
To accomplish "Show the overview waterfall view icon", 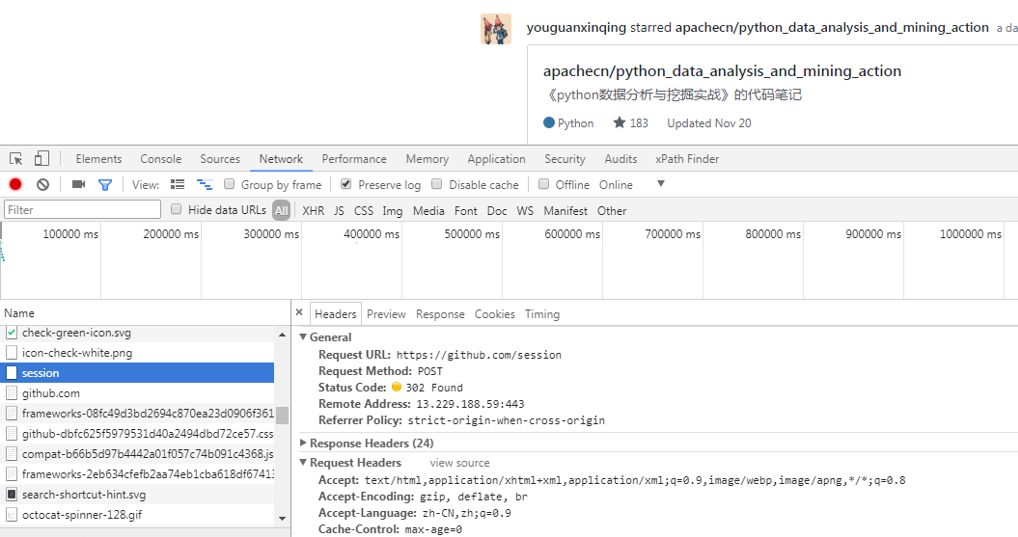I will (205, 184).
